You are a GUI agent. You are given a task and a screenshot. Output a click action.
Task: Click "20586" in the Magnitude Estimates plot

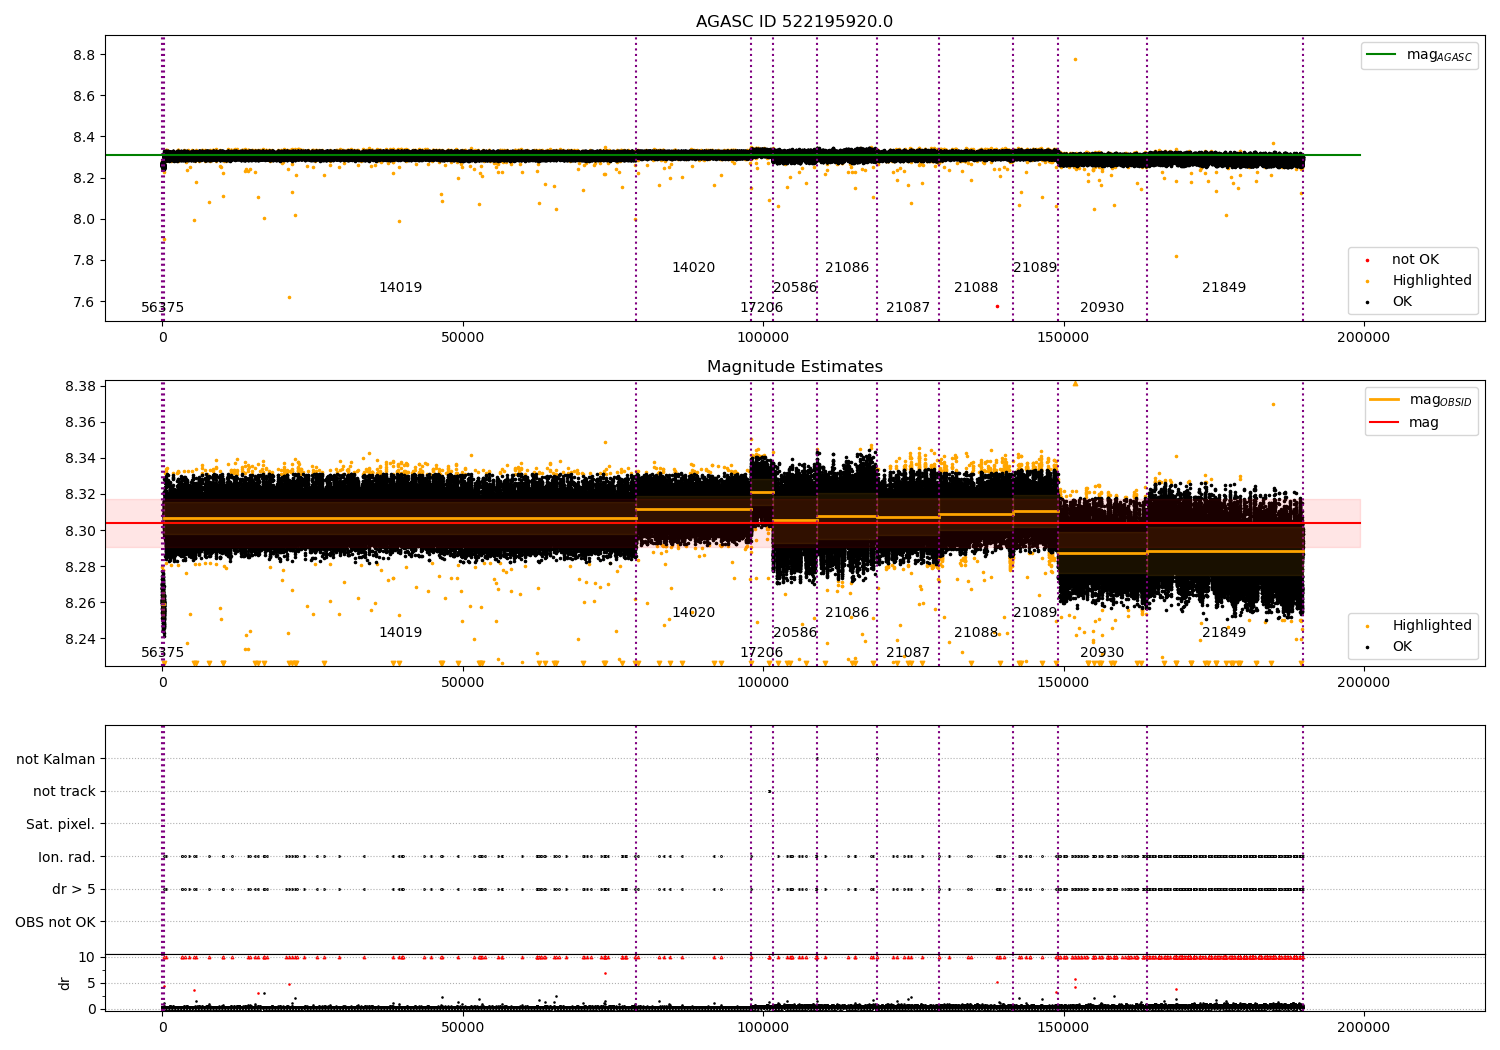point(795,633)
